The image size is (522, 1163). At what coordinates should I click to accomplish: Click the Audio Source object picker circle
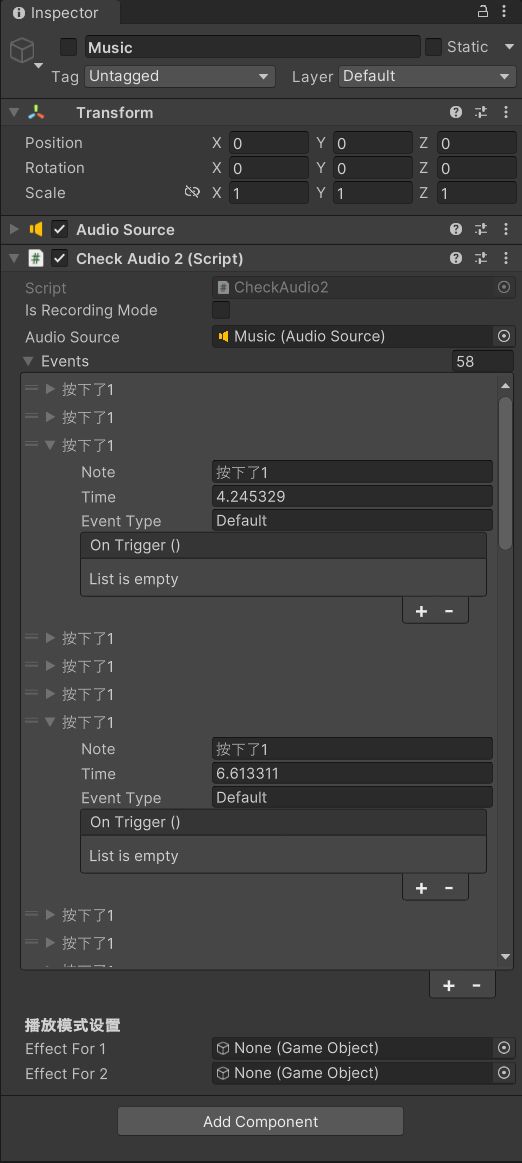(503, 336)
